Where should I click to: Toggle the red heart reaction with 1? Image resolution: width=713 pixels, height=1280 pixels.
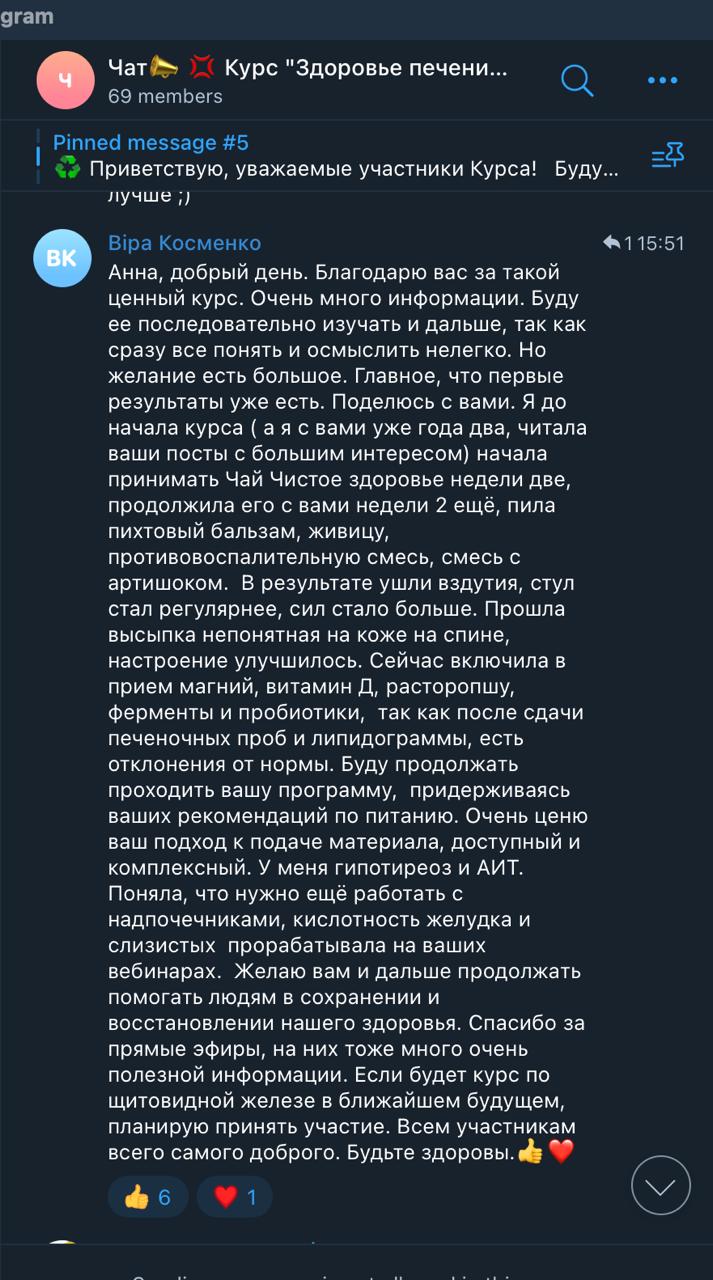click(235, 1197)
